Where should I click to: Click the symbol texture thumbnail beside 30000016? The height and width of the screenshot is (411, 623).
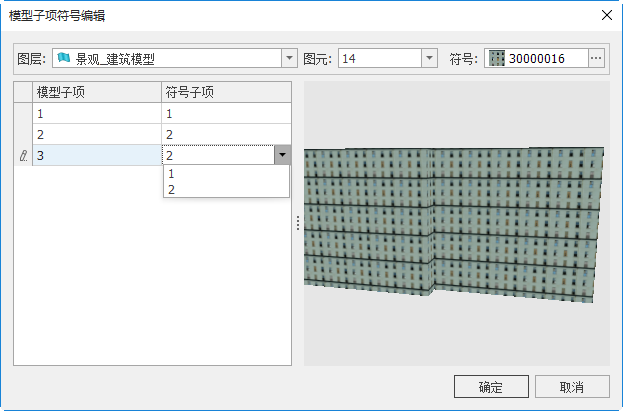496,59
